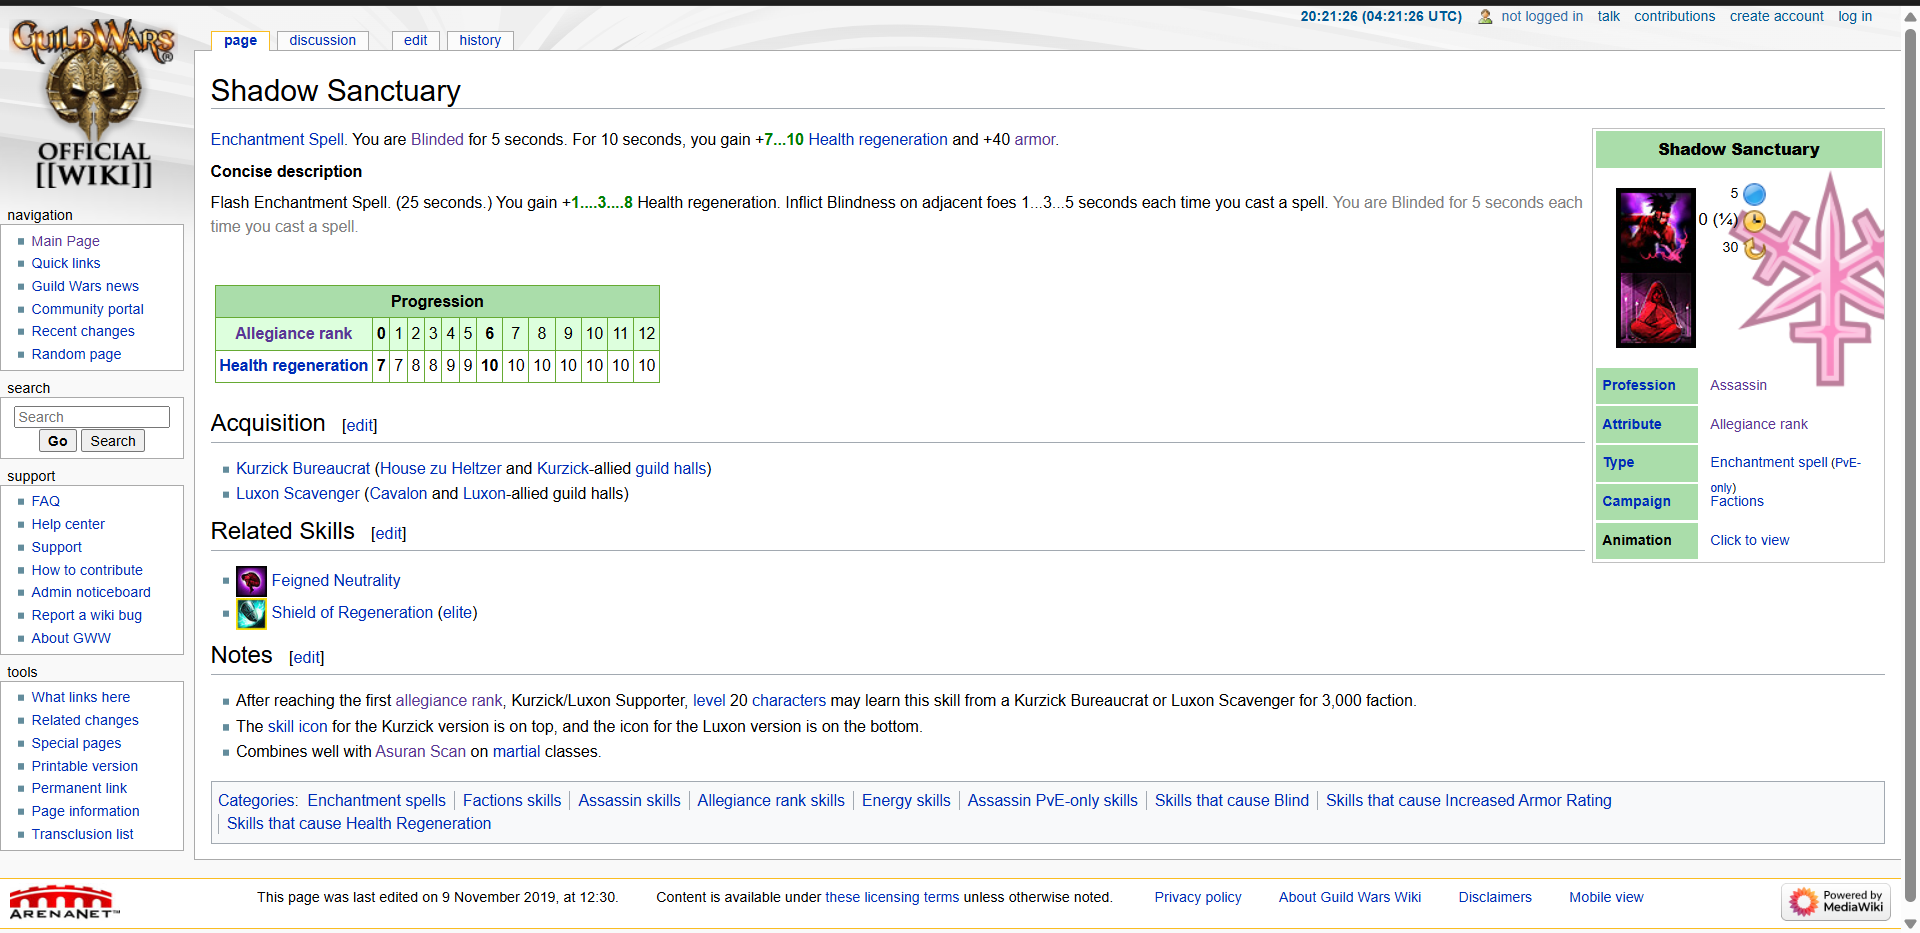
Task: Click the Guild Wars Official Wiki logo
Action: point(93,103)
